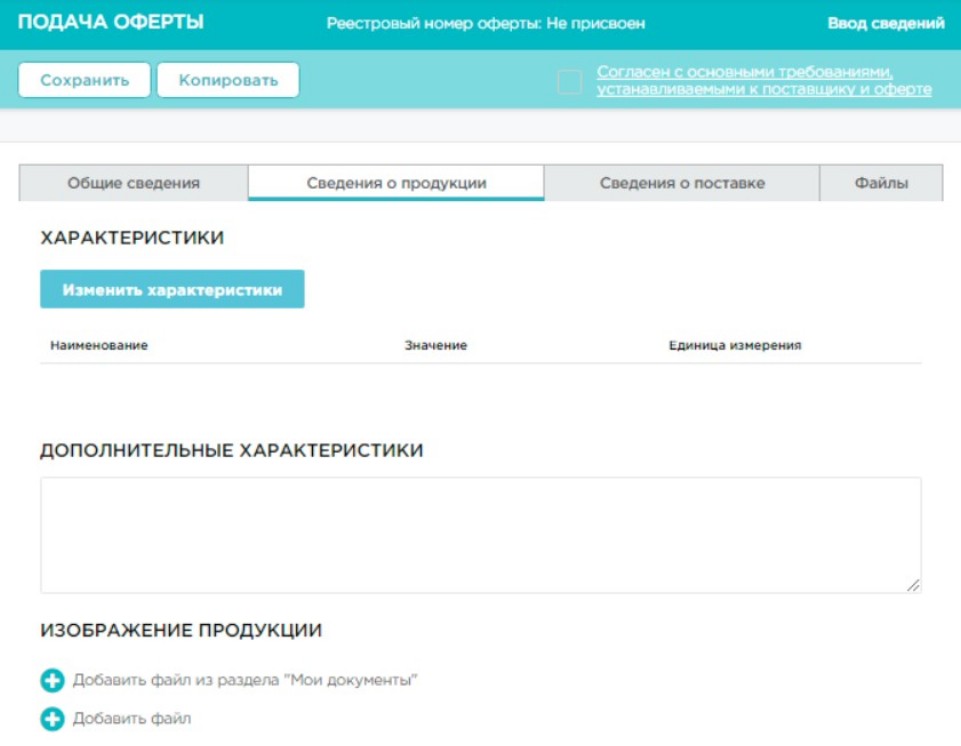The height and width of the screenshot is (746, 961).
Task: Click the "Значение" column header
Action: coord(436,345)
